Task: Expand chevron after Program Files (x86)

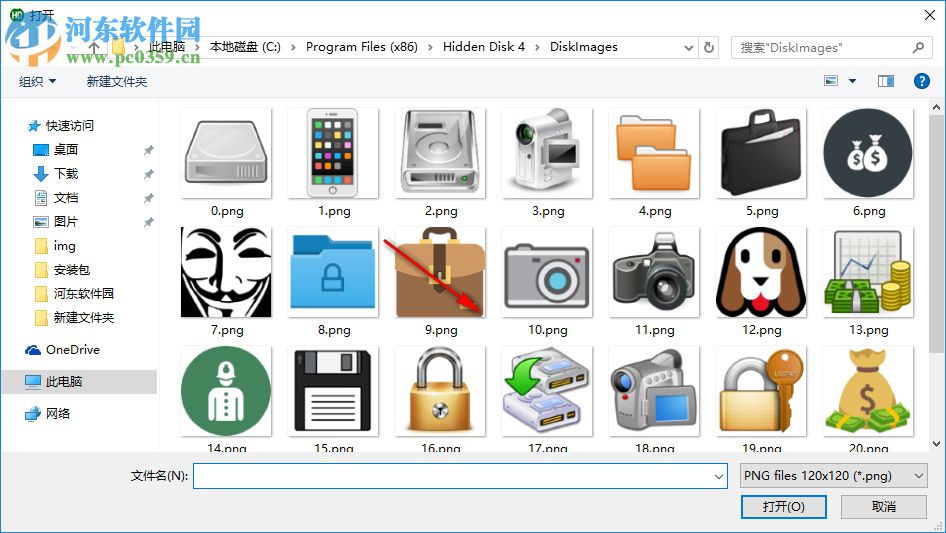Action: coord(430,47)
